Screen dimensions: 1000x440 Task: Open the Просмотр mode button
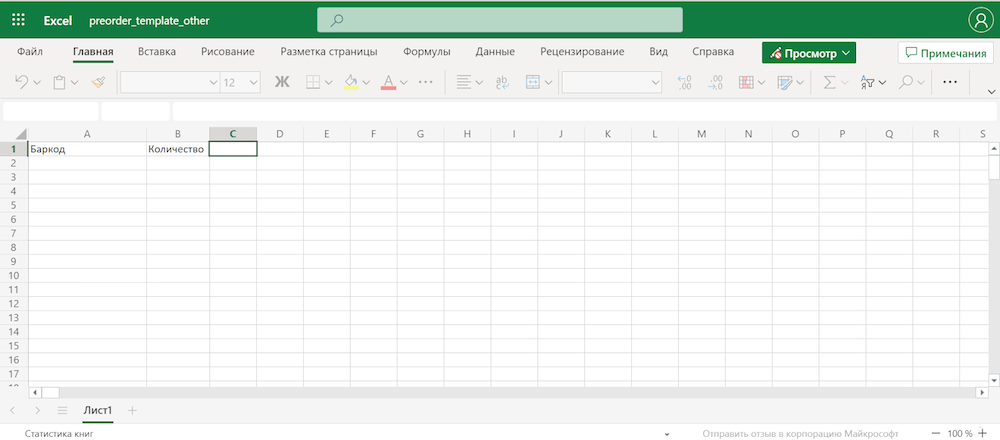809,53
